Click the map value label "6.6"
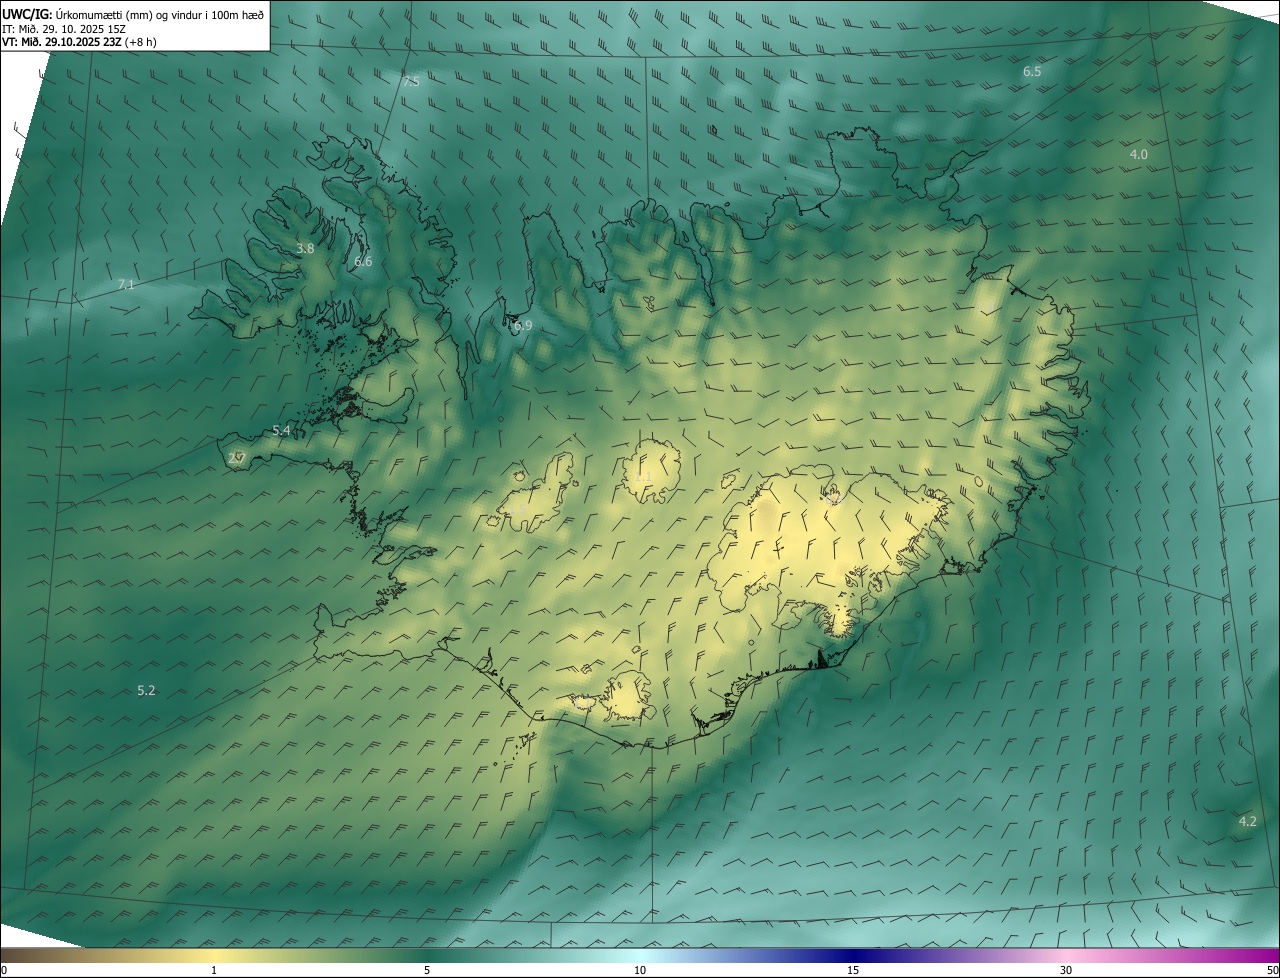The image size is (1280, 978). [363, 262]
